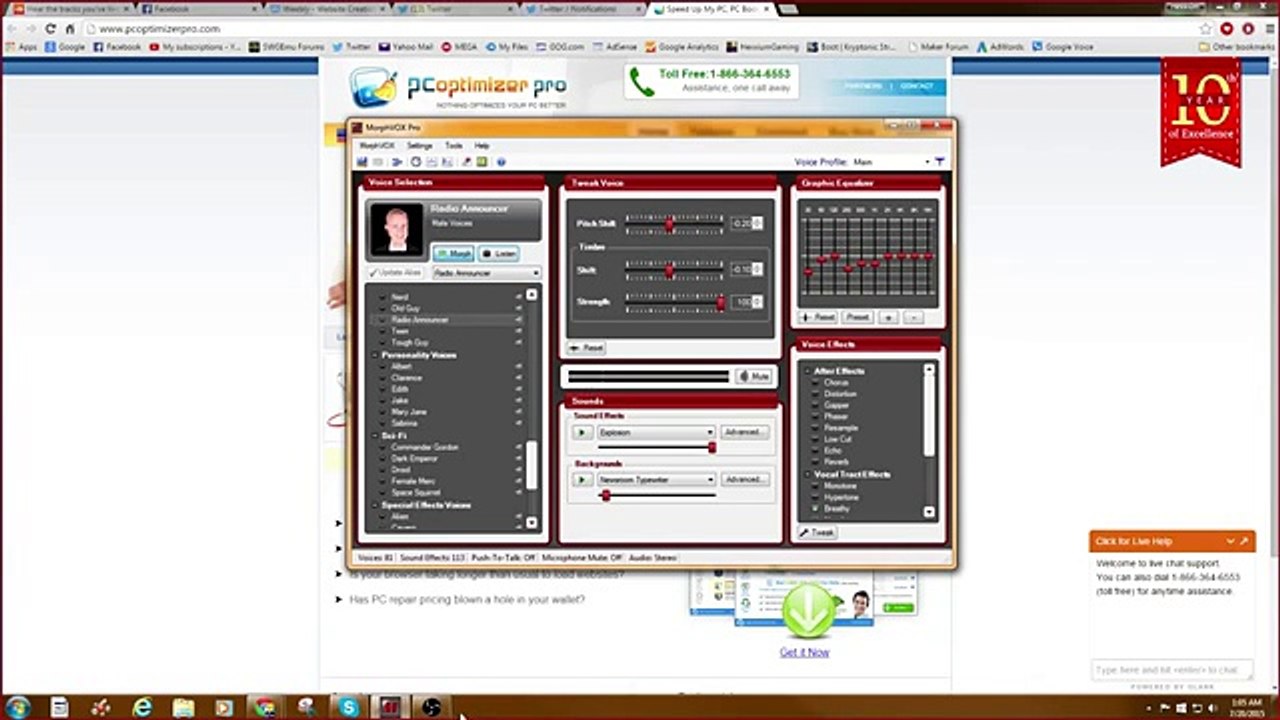
Task: Open the MorphVOX menu
Action: coord(376,146)
